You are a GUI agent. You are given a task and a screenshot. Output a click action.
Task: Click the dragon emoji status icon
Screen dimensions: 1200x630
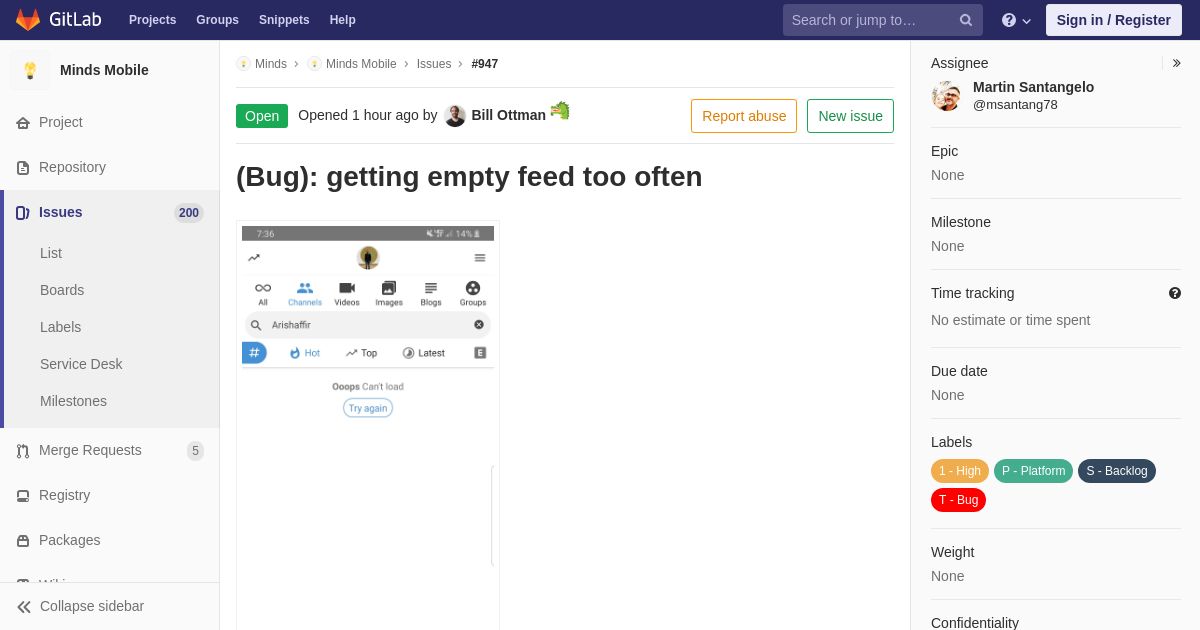[560, 110]
